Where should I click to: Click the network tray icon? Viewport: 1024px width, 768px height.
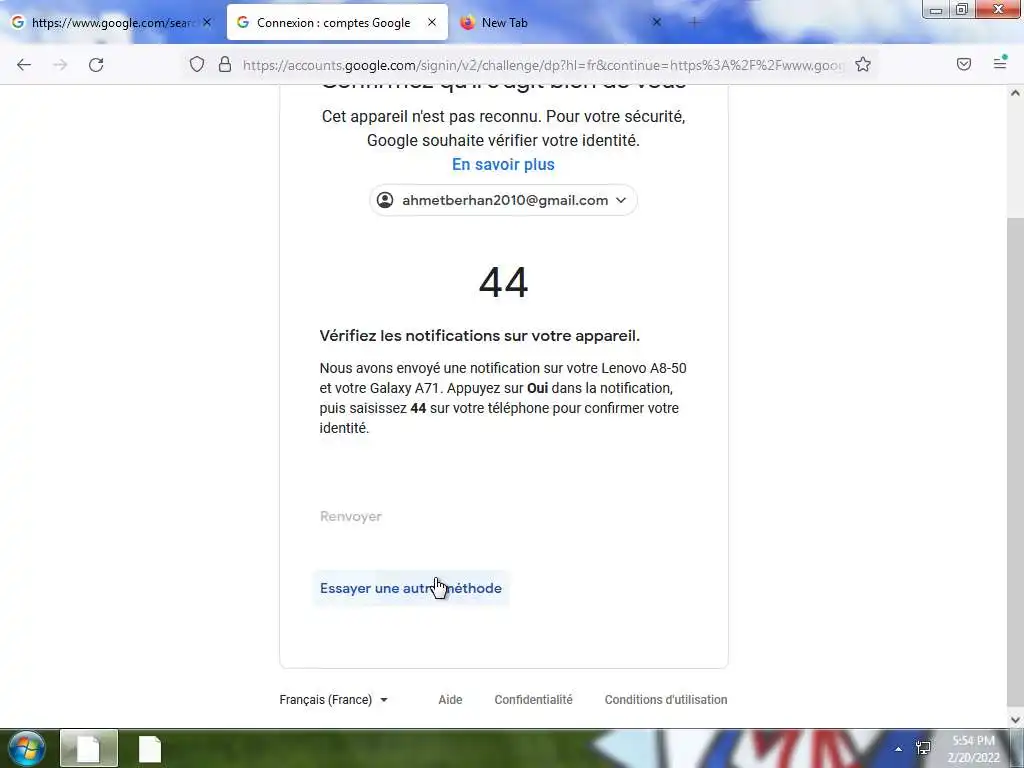pyautogui.click(x=923, y=748)
